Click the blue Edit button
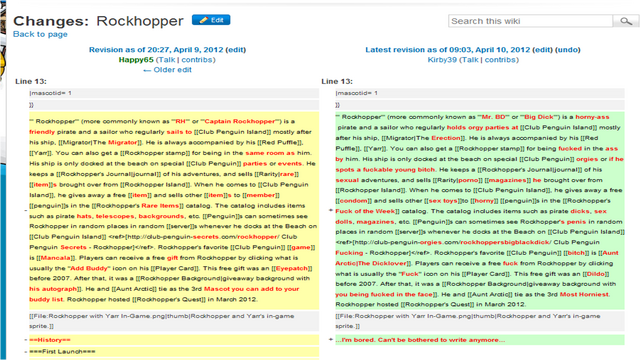640x360 pixels. point(211,20)
